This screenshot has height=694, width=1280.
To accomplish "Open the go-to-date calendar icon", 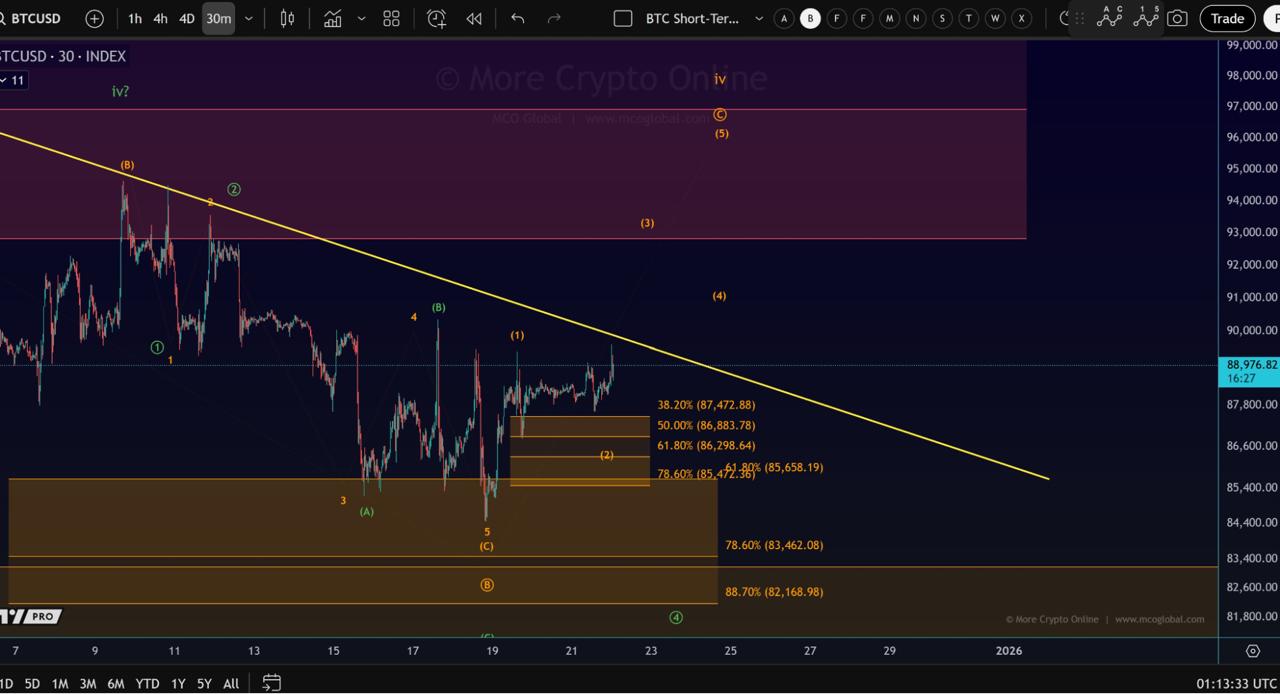I will (271, 683).
